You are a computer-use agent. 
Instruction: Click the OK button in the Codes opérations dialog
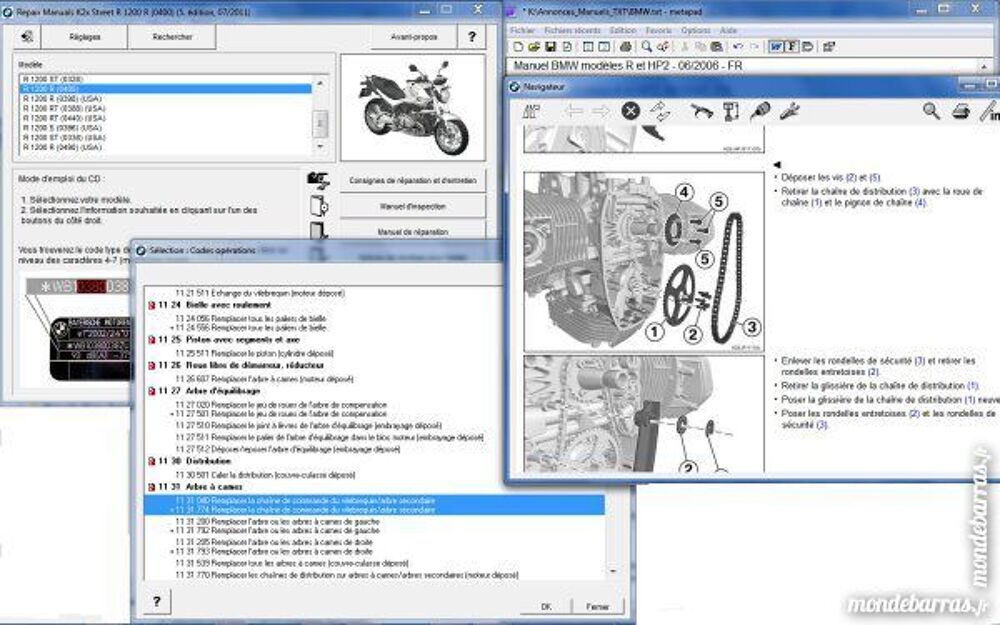[546, 607]
